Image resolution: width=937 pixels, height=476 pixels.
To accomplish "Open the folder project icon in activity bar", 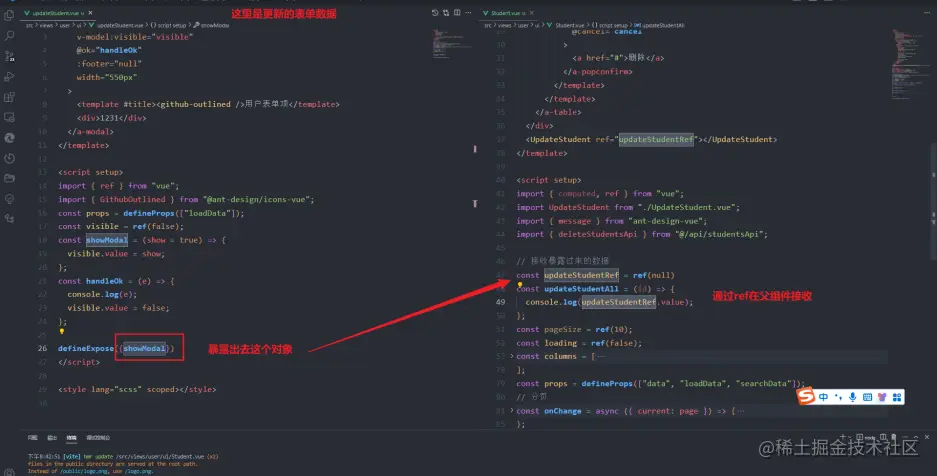I will 9,178.
